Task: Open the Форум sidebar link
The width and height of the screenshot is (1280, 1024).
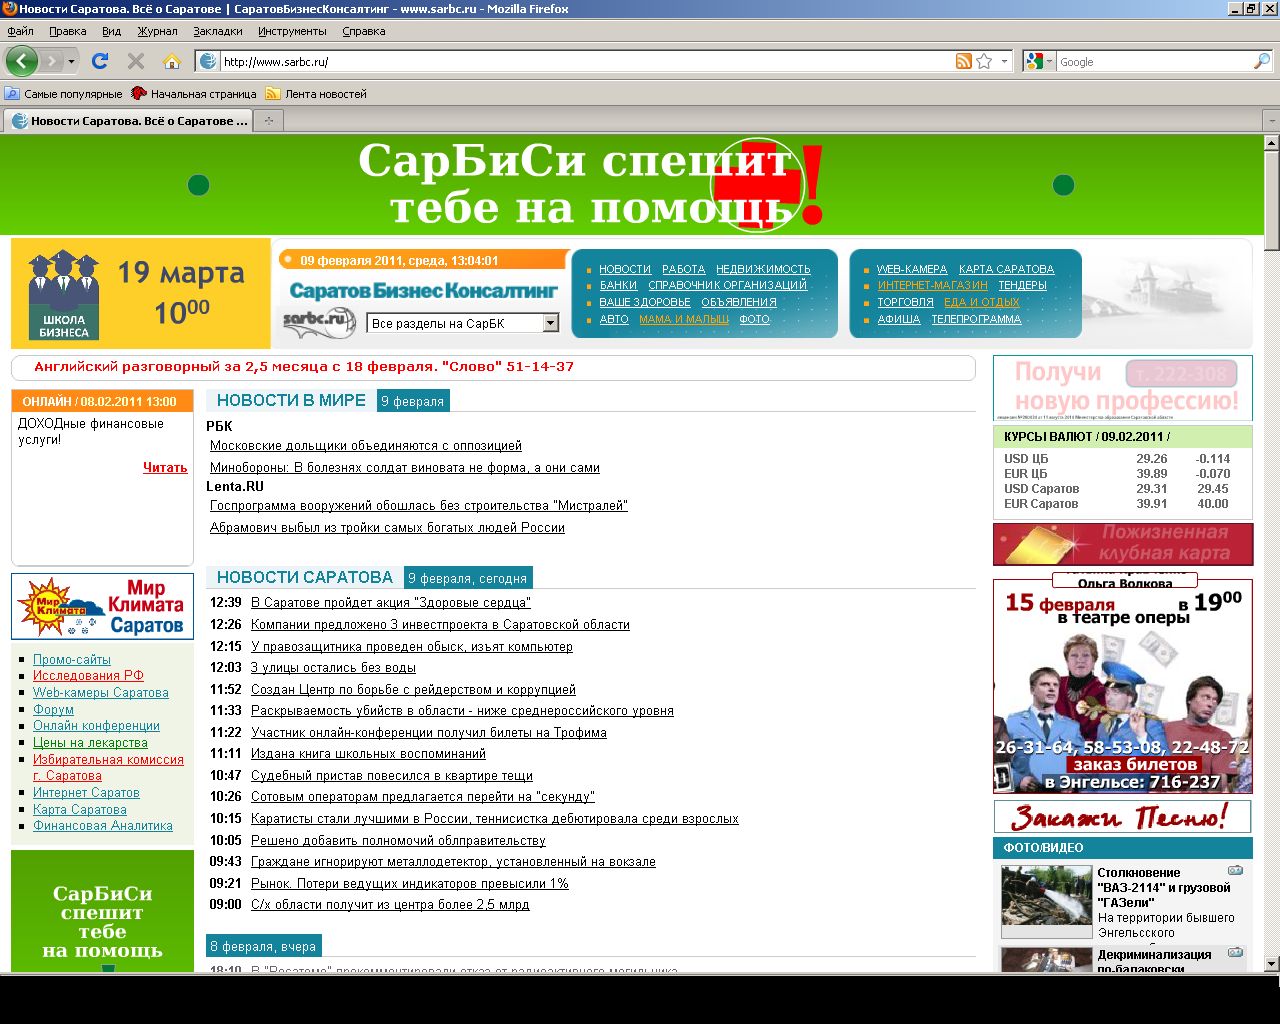Action: pyautogui.click(x=53, y=709)
